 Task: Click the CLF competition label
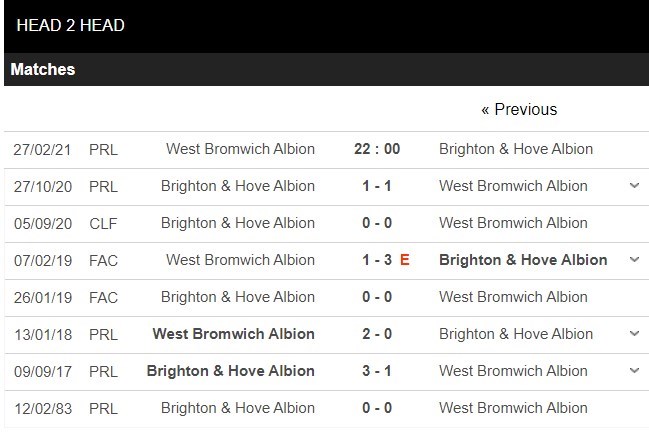[x=103, y=223]
